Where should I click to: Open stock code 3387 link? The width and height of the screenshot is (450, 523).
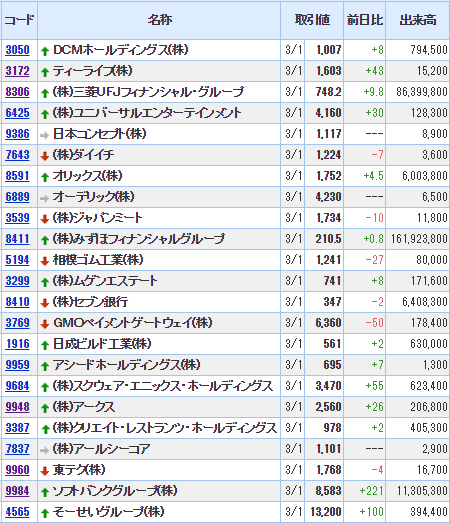coord(17,428)
